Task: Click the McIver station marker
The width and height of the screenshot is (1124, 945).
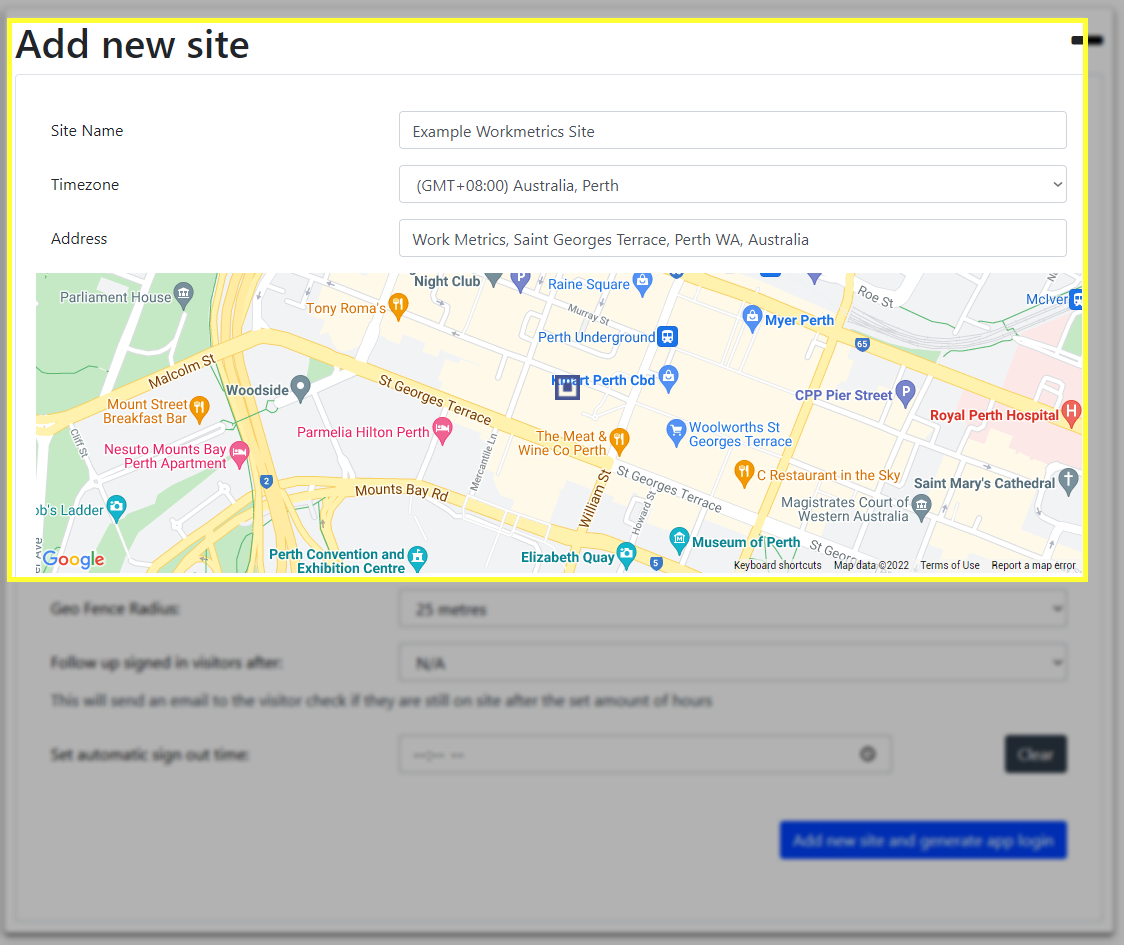Action: [1075, 299]
